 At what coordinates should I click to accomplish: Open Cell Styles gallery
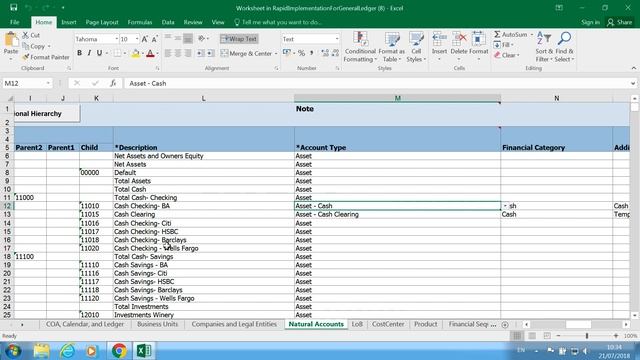point(416,47)
